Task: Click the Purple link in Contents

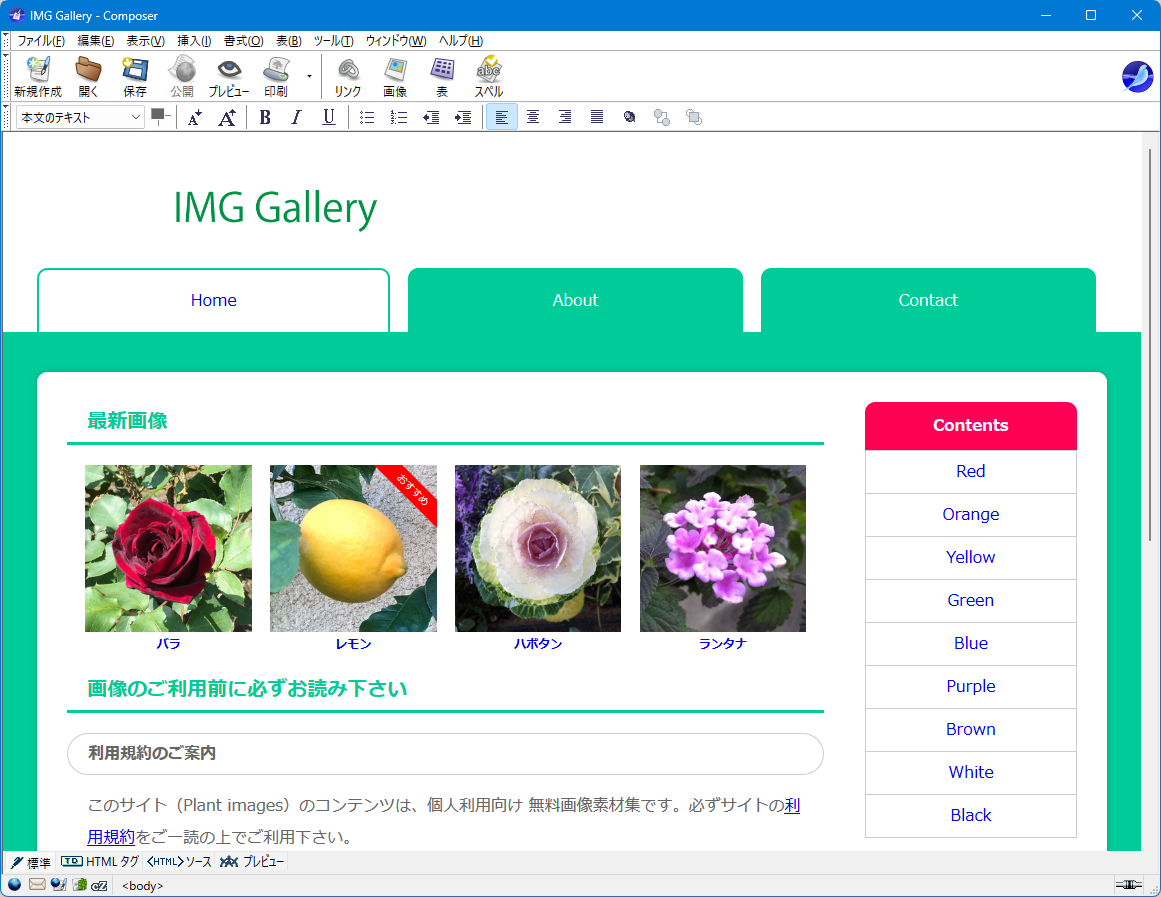Action: click(971, 686)
